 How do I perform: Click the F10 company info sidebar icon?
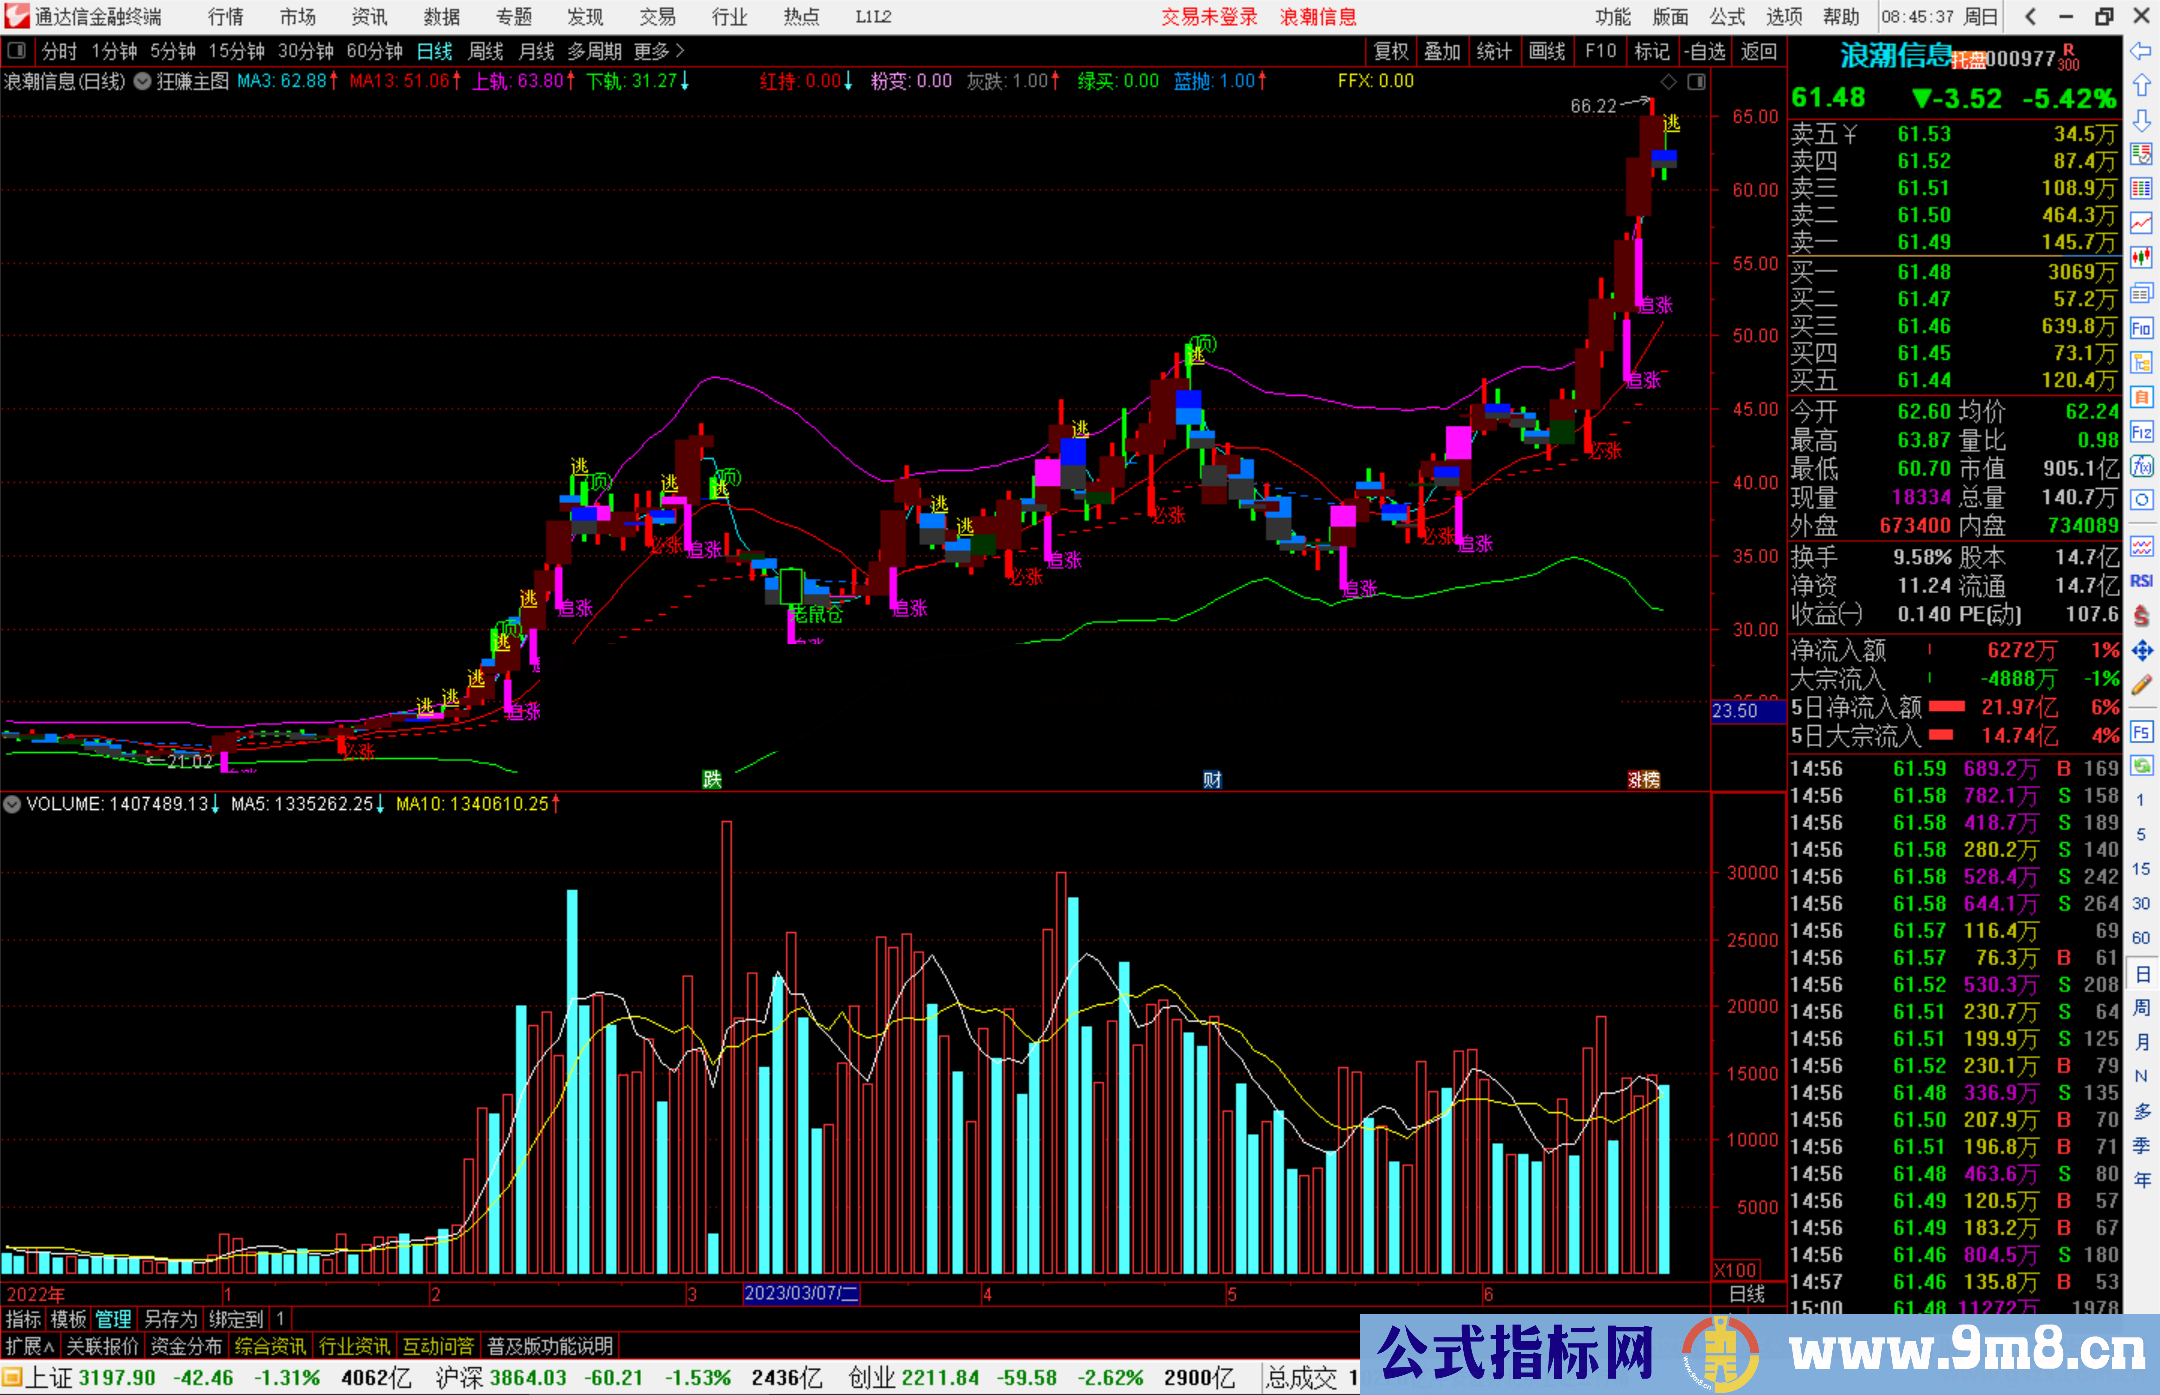pos(2141,328)
